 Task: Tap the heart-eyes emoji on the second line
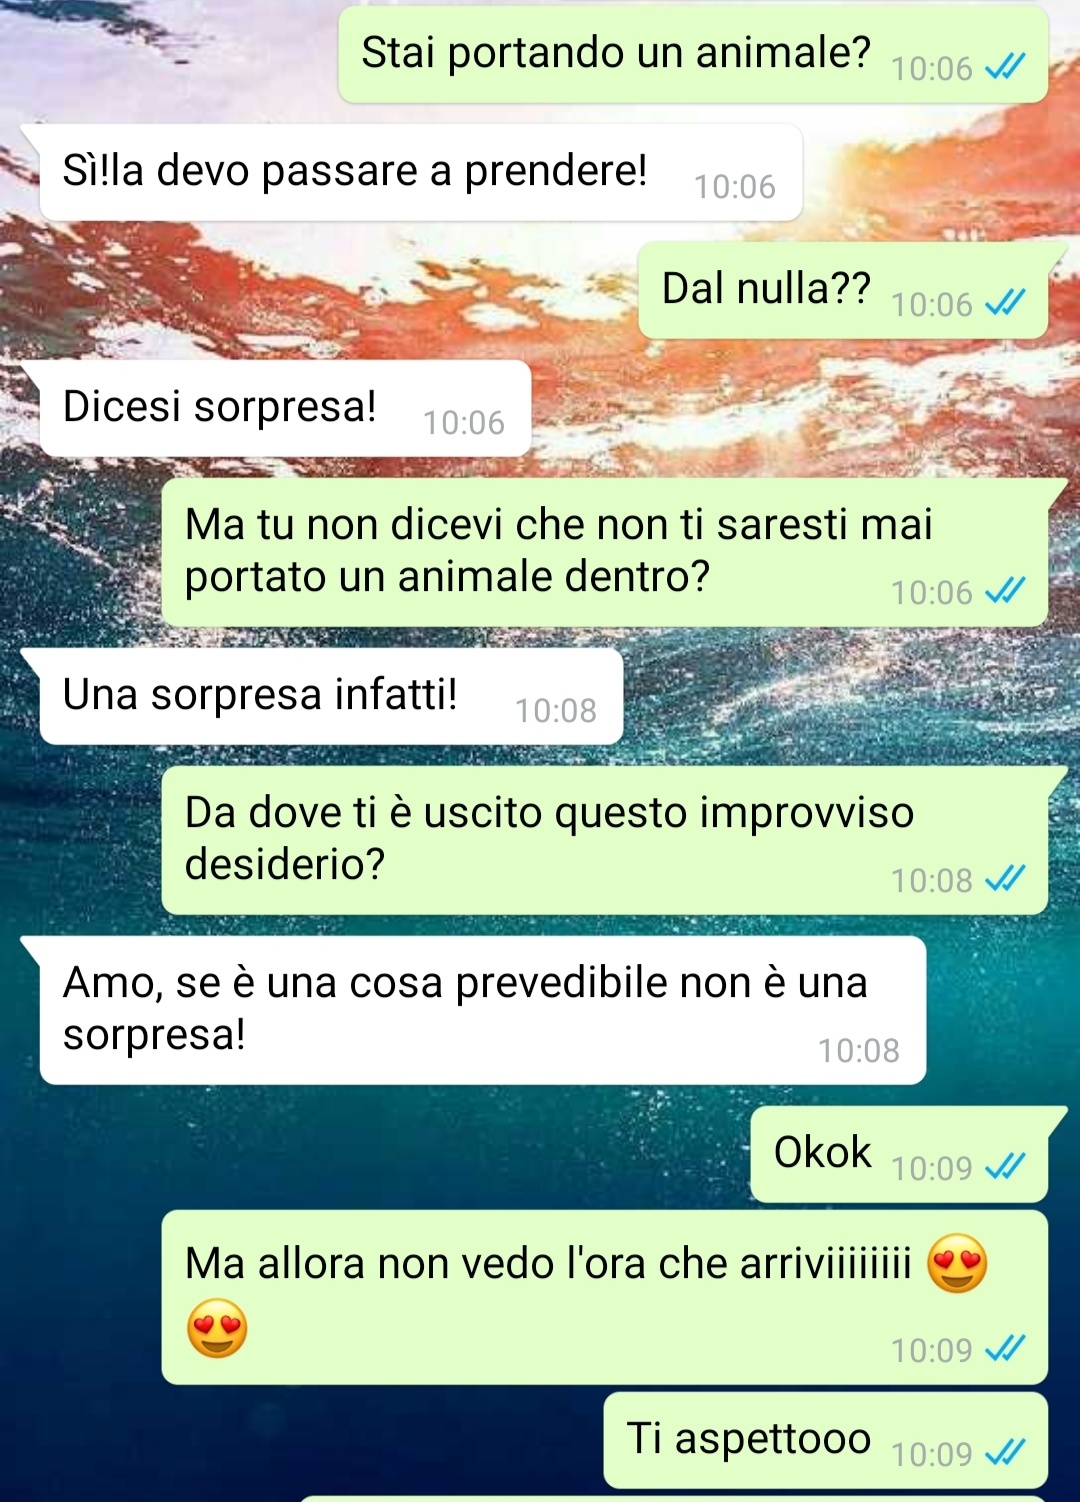point(217,1328)
